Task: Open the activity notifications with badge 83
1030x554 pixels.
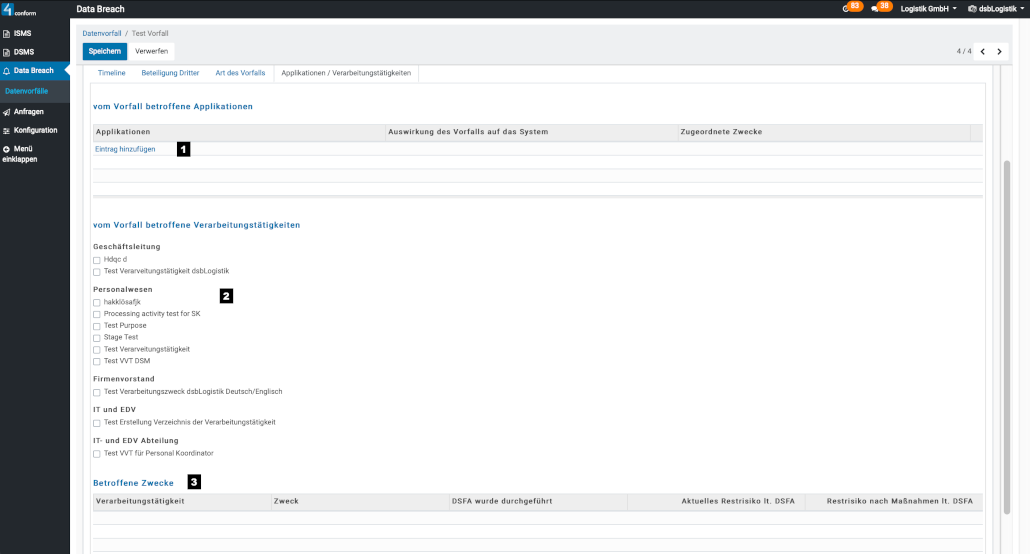Action: (x=846, y=8)
